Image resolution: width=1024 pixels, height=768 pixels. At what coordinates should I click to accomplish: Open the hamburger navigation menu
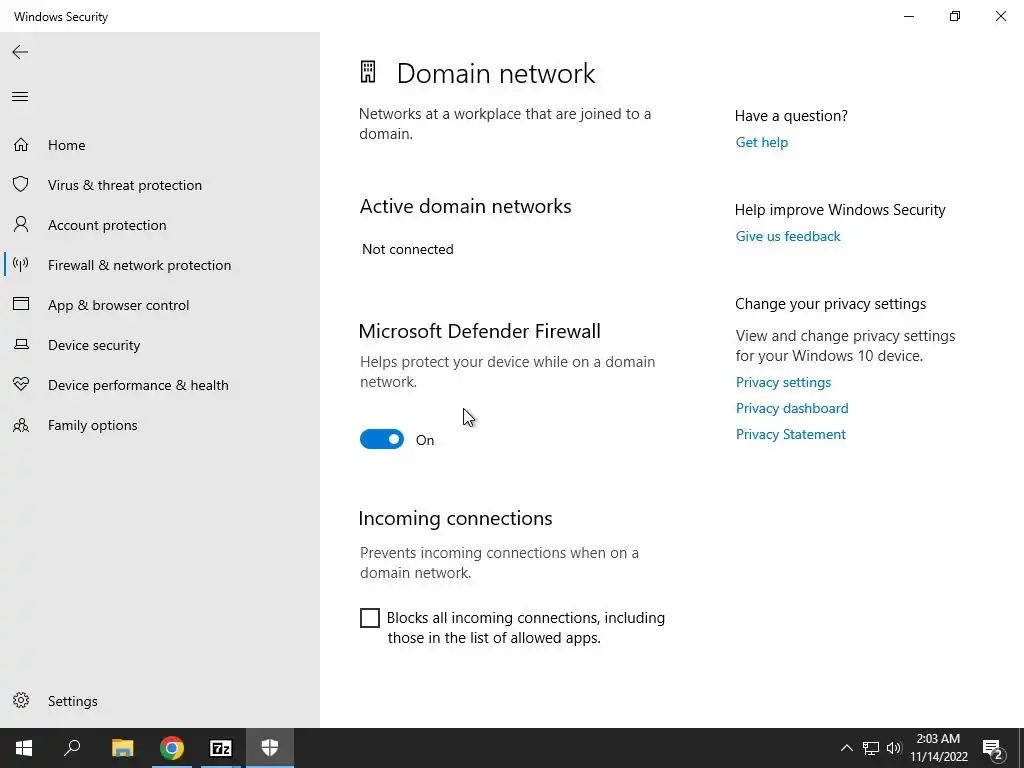click(20, 97)
